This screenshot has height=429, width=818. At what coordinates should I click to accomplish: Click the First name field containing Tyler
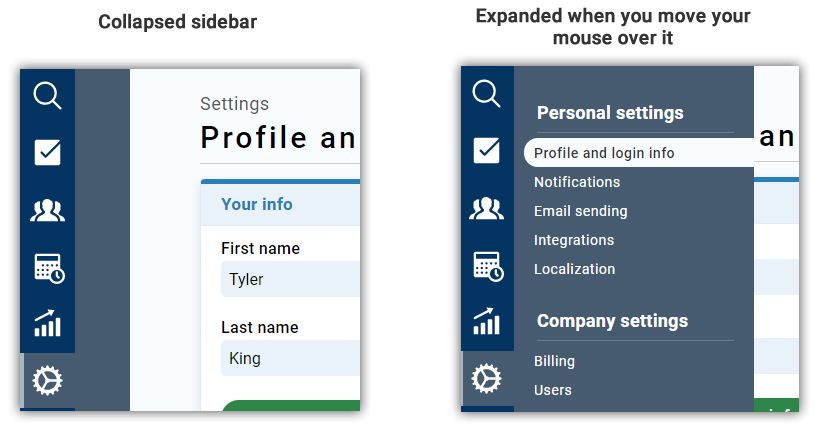[x=290, y=279]
